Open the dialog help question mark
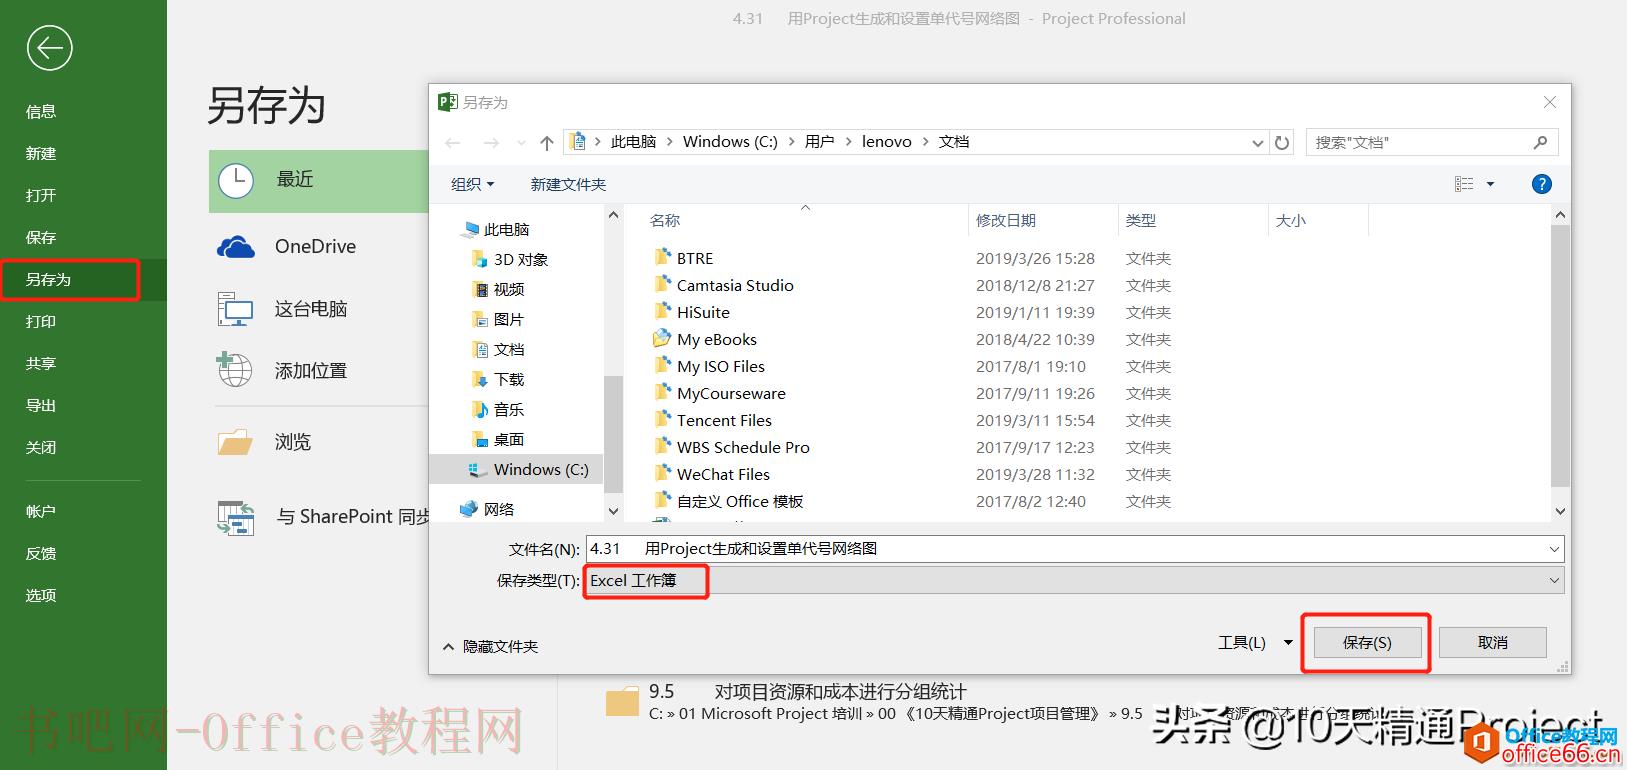Image resolution: width=1627 pixels, height=770 pixels. tap(1542, 184)
